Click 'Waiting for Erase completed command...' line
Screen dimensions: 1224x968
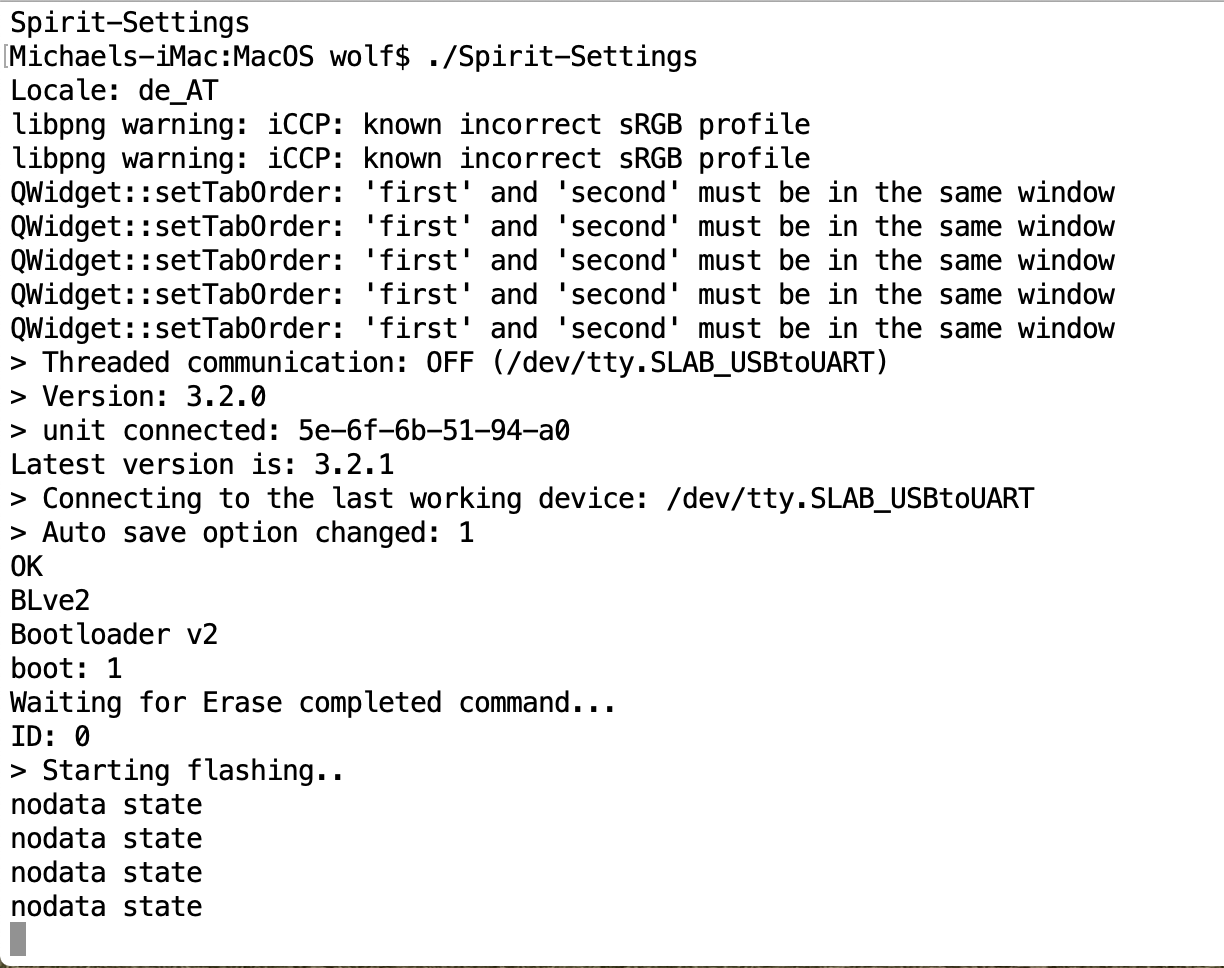click(x=313, y=703)
